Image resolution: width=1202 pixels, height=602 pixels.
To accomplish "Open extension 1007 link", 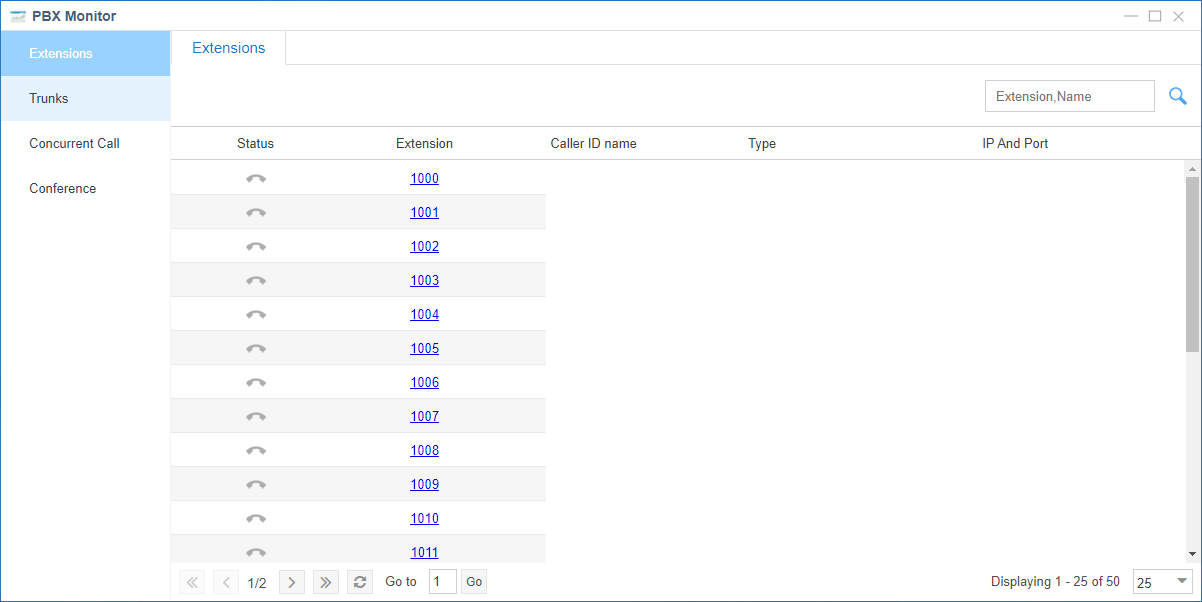I will tap(424, 417).
